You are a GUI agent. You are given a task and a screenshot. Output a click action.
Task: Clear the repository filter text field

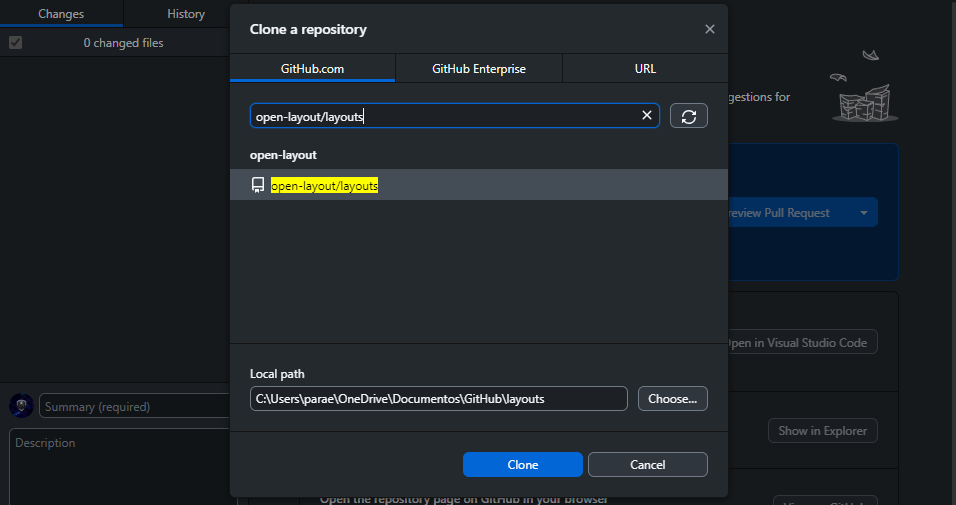647,115
